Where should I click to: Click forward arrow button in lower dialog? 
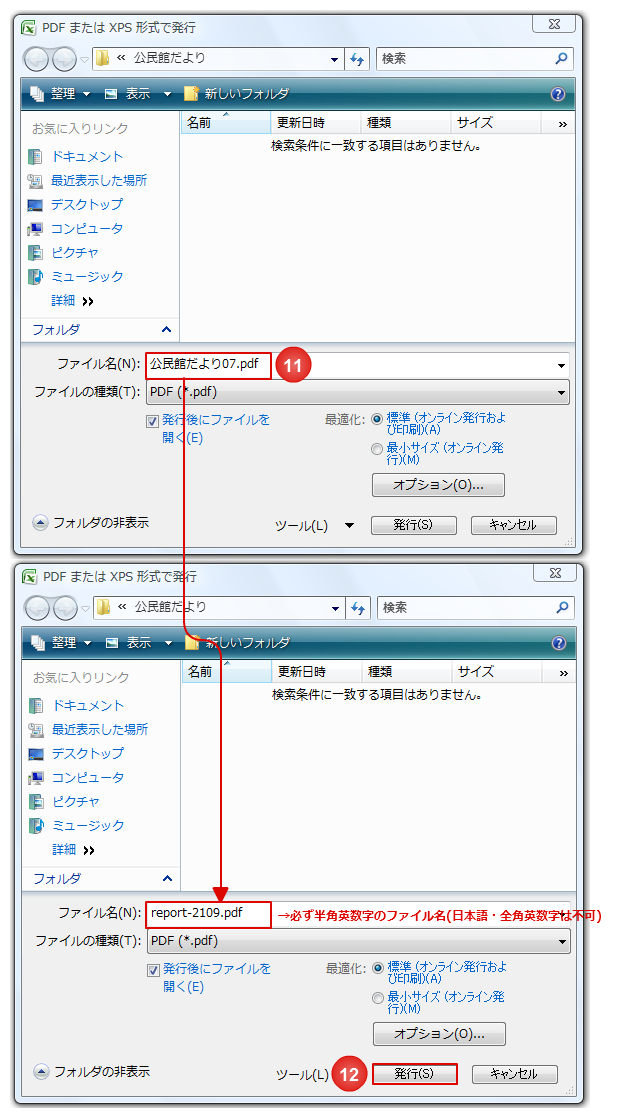65,607
